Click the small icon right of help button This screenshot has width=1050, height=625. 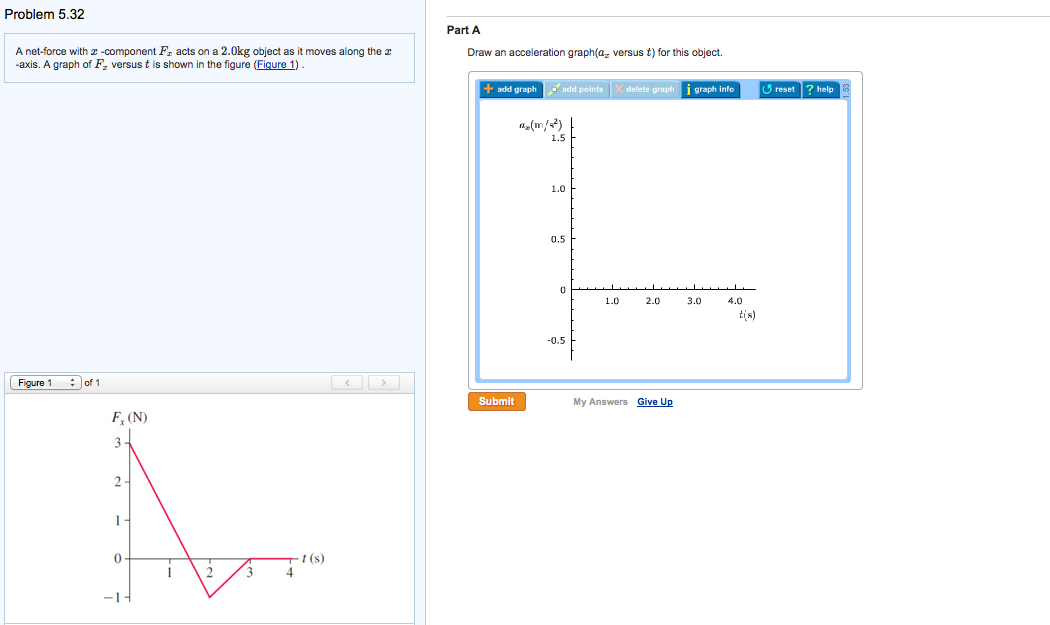pos(844,88)
